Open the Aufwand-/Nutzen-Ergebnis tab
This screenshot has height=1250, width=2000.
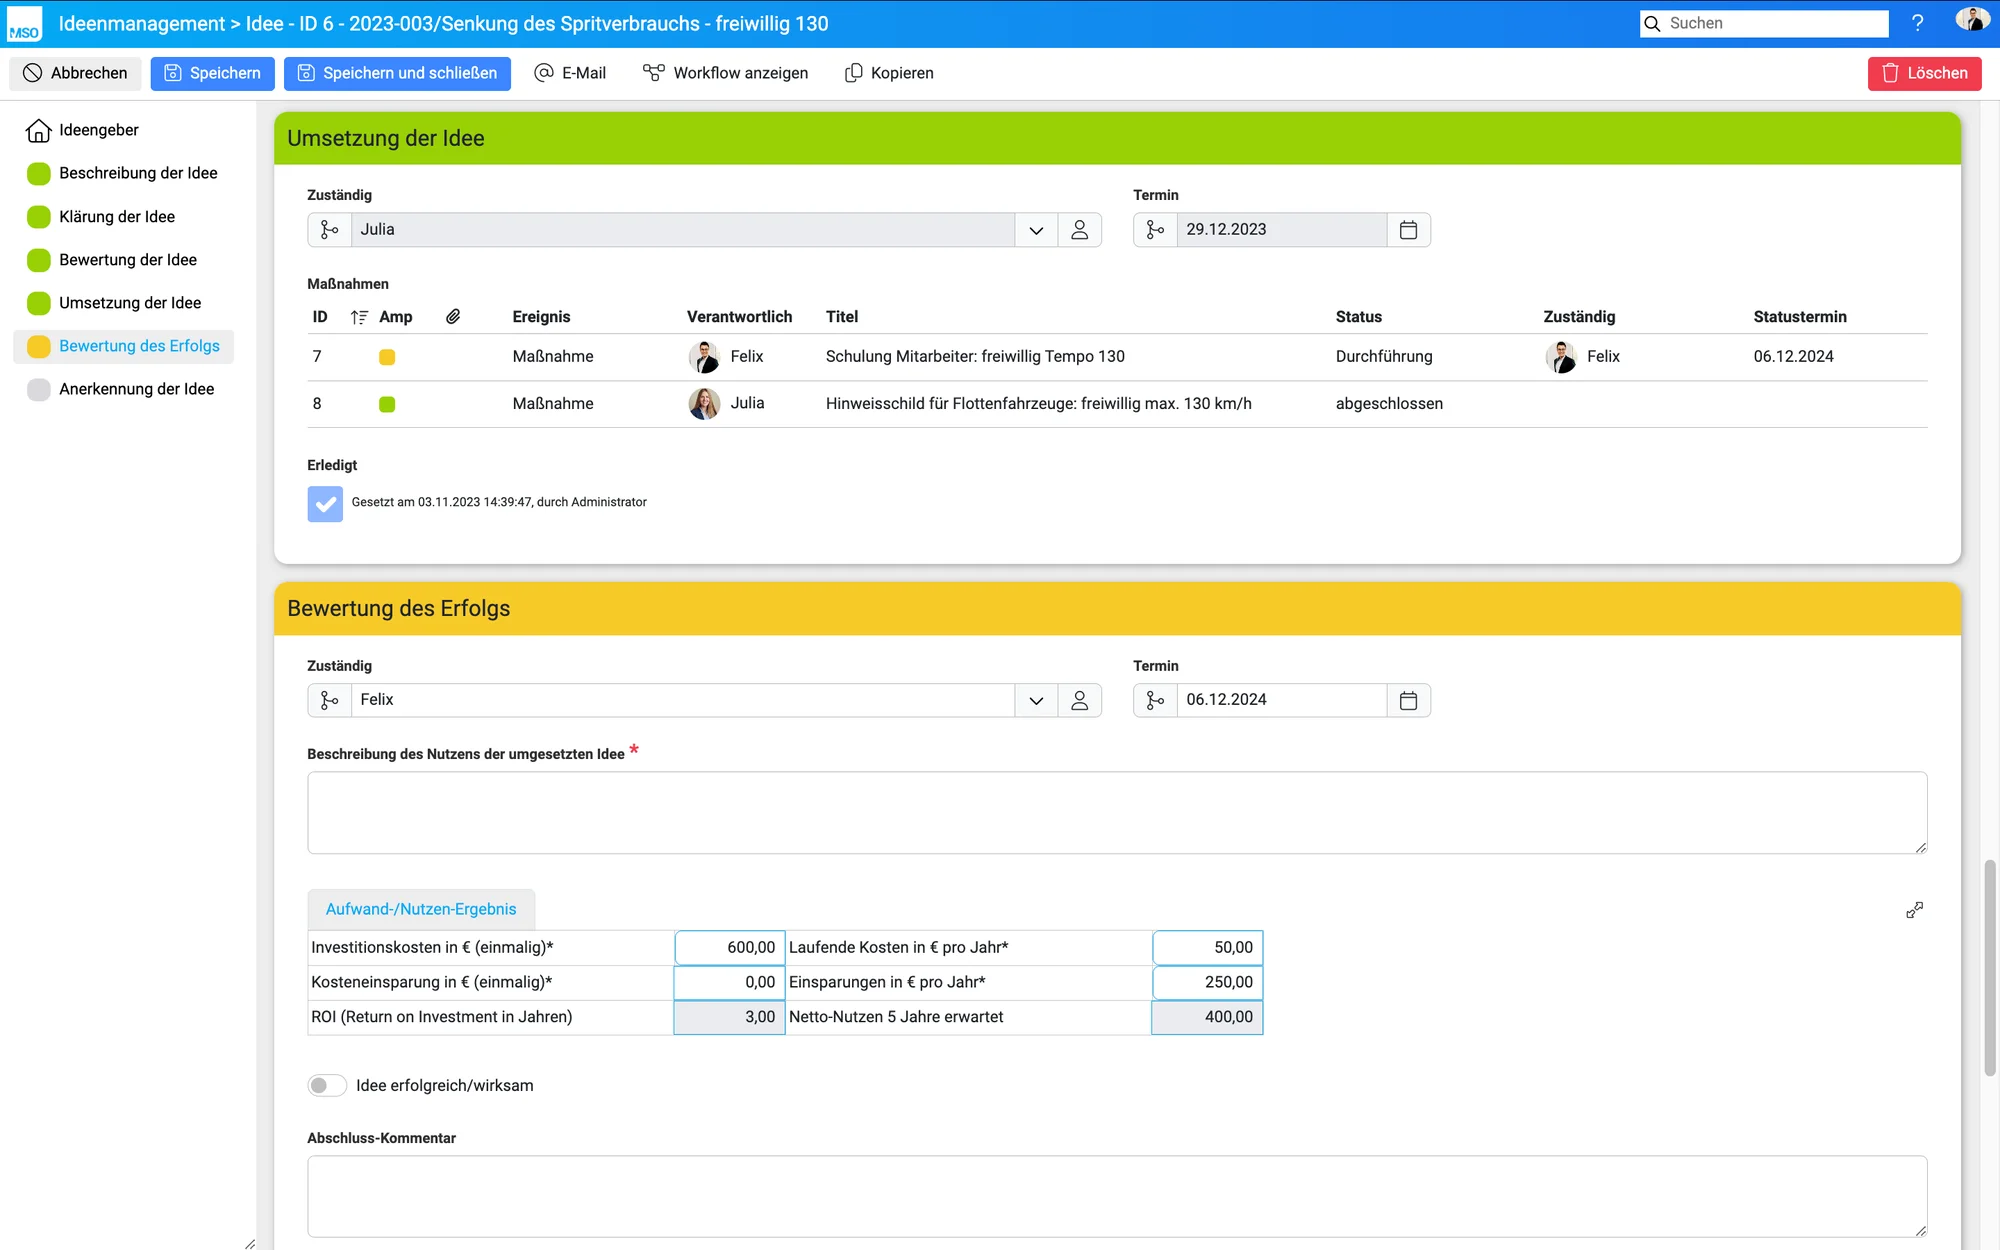pyautogui.click(x=421, y=909)
